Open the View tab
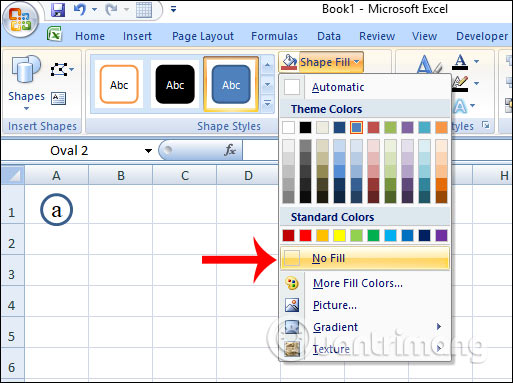 tap(424, 36)
